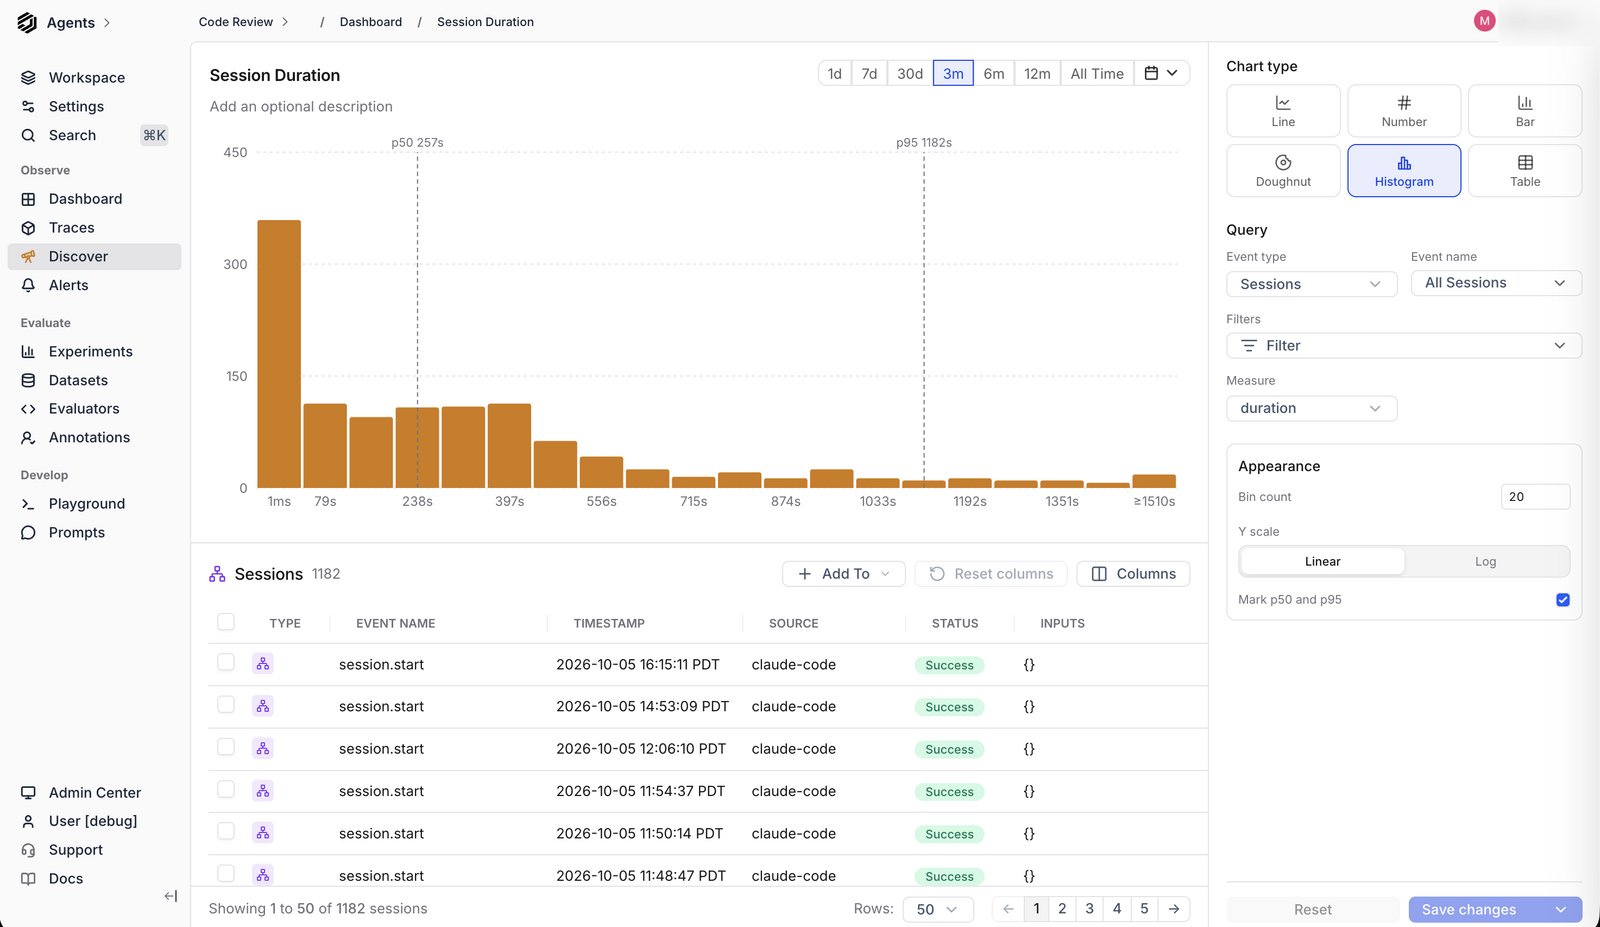Viewport: 1600px width, 927px height.
Task: Open the Save changes arrow menu
Action: (x=1560, y=909)
